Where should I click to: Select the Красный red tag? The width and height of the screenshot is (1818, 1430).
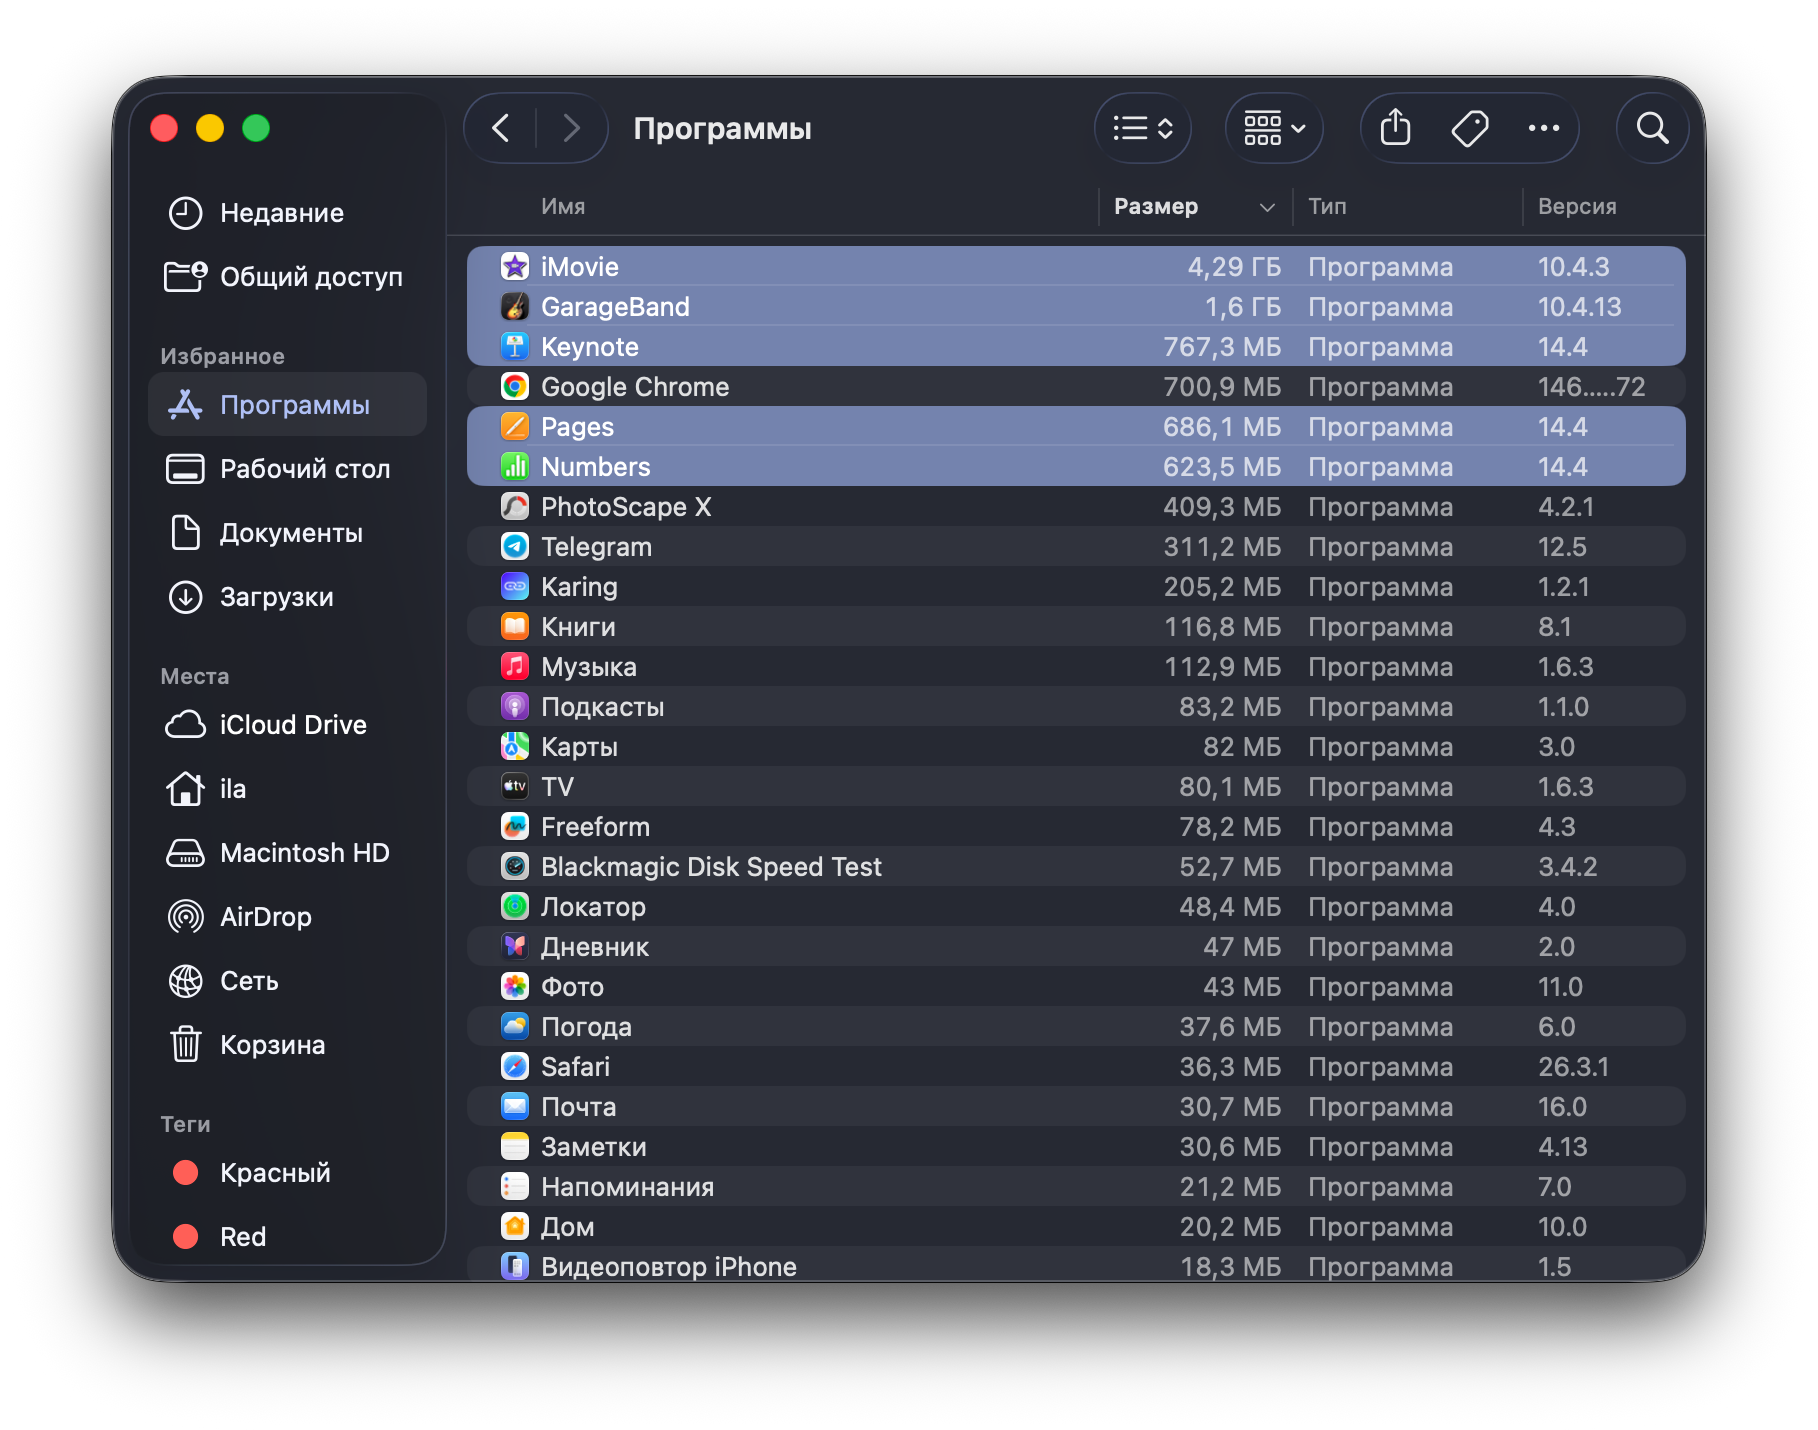point(274,1173)
